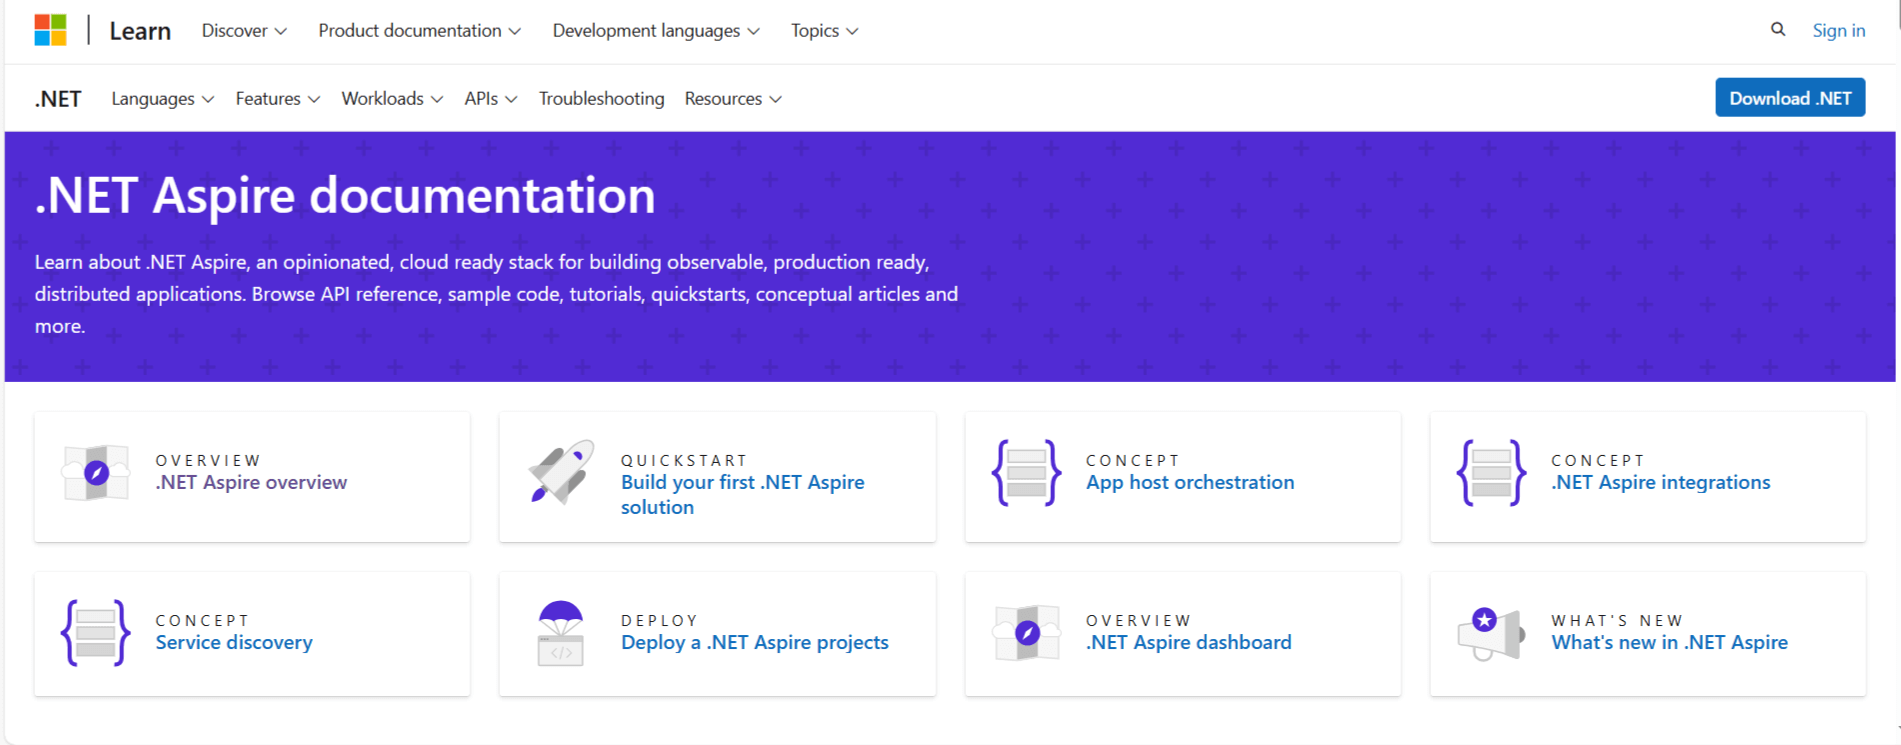The height and width of the screenshot is (745, 1901).
Task: Click the parachute Deploy icon
Action: pos(561,633)
